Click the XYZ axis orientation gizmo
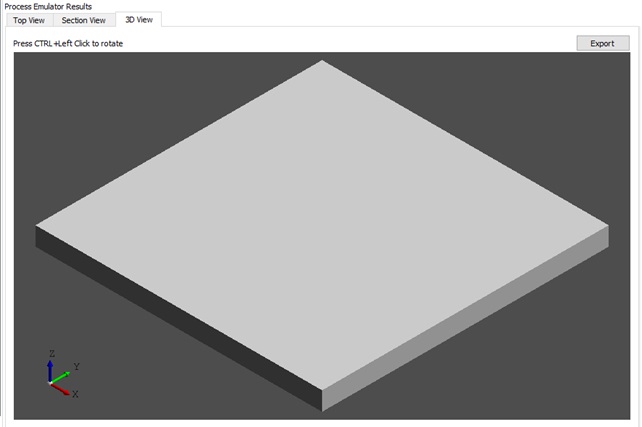 coord(62,375)
